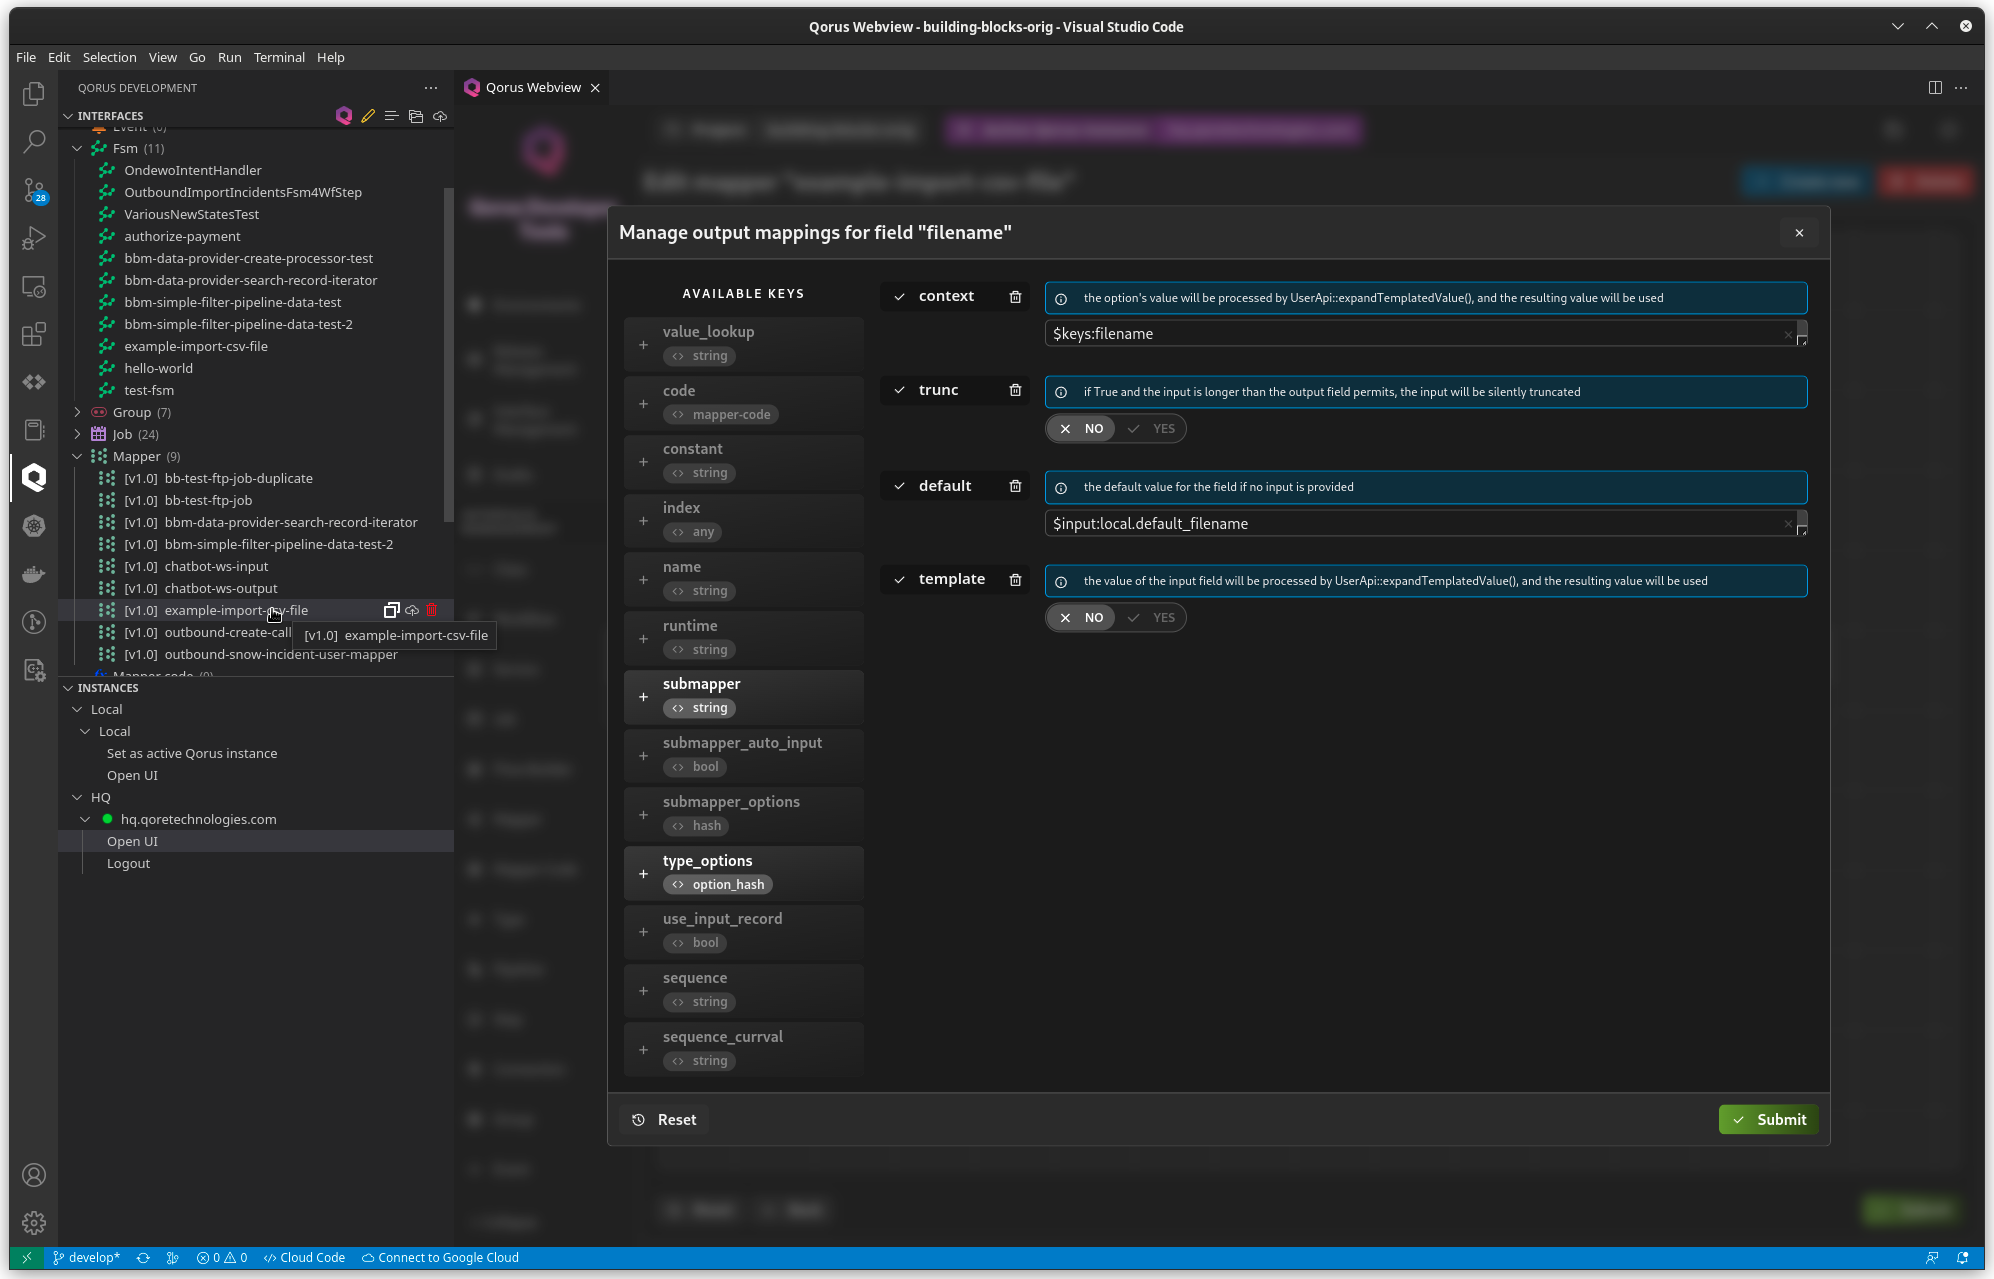Open Extensions view in activity bar

pos(34,334)
